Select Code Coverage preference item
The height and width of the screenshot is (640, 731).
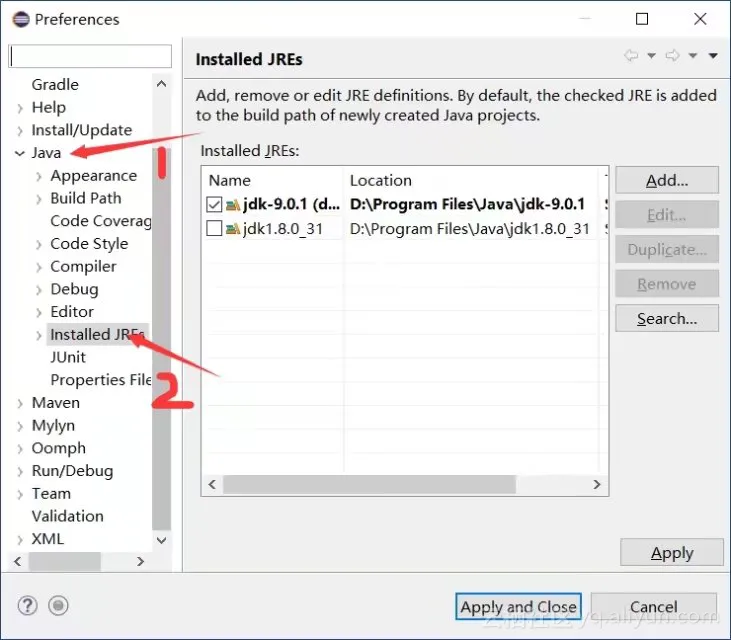click(101, 221)
